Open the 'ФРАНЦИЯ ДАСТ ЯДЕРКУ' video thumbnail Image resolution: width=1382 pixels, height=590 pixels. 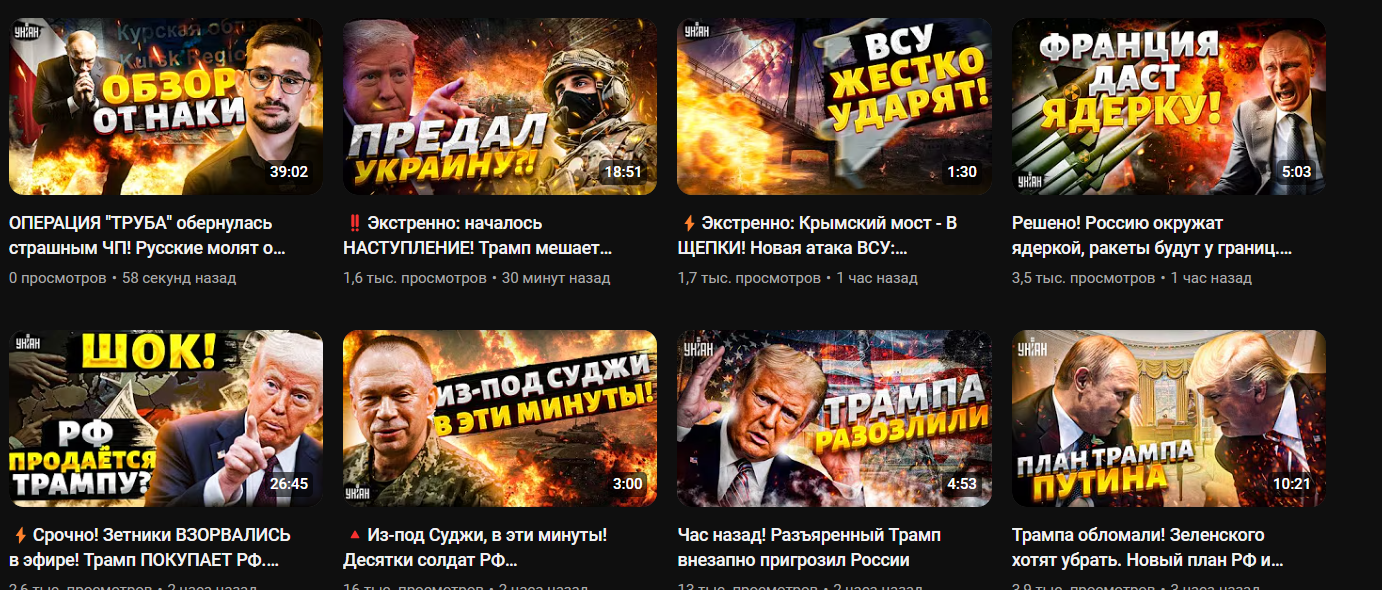click(1169, 106)
